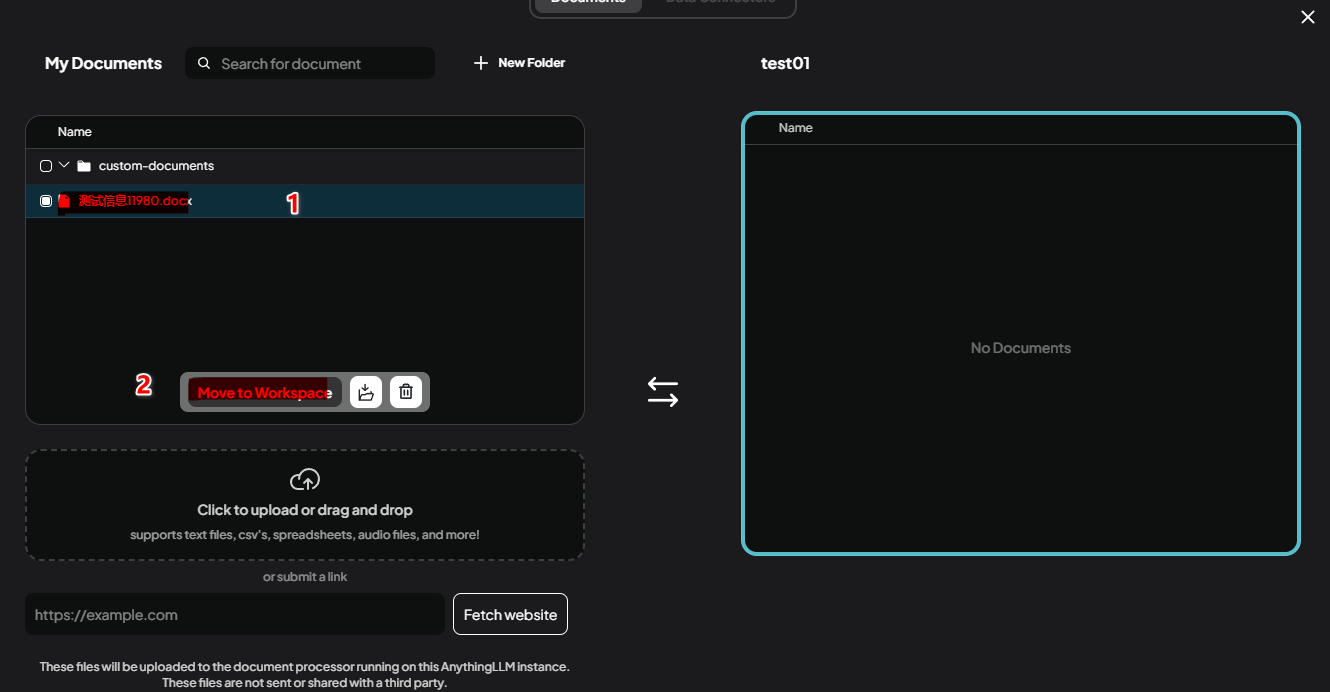1330x692 pixels.
Task: Click the https://example.com link input
Action: (x=235, y=614)
